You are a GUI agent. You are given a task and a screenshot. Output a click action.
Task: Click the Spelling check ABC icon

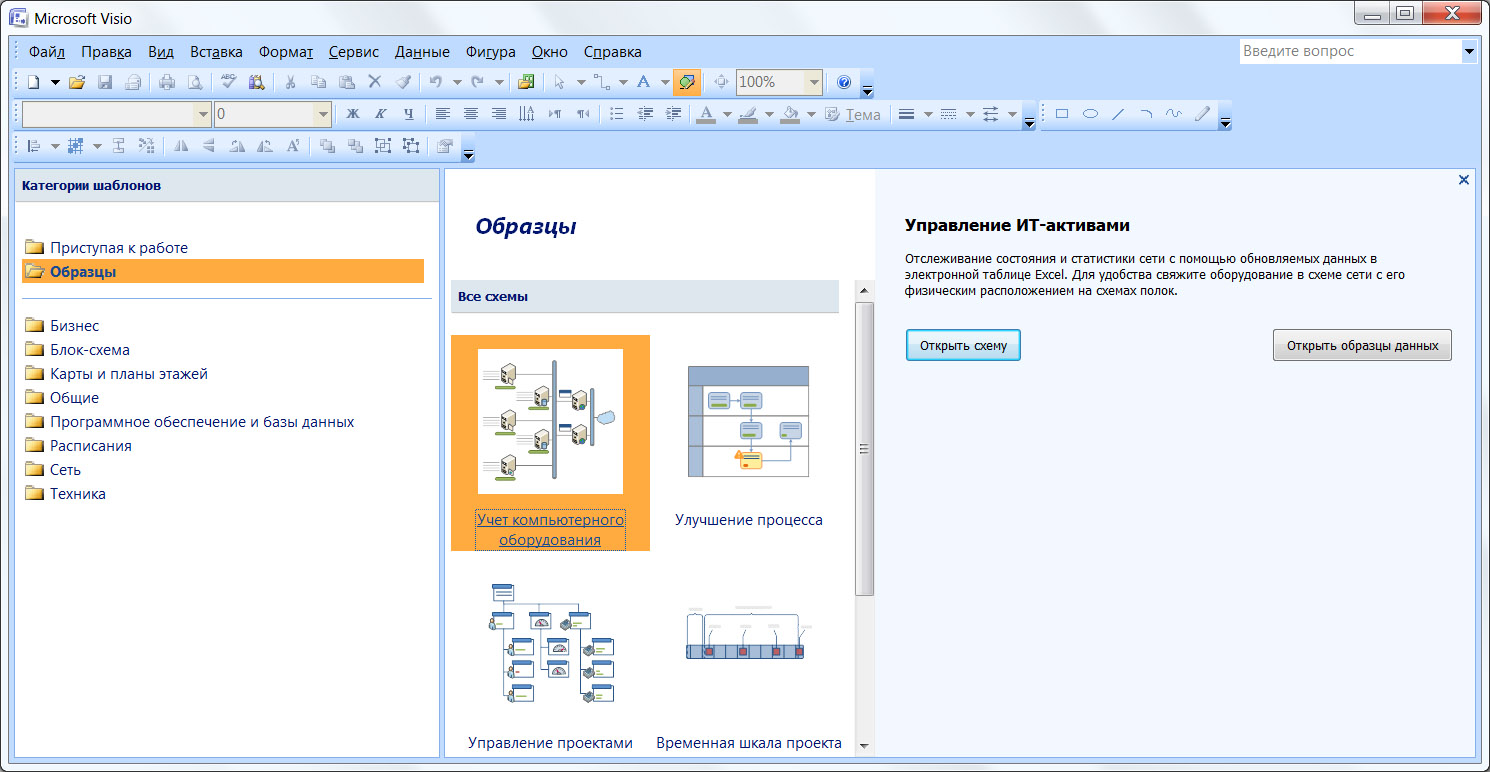229,82
